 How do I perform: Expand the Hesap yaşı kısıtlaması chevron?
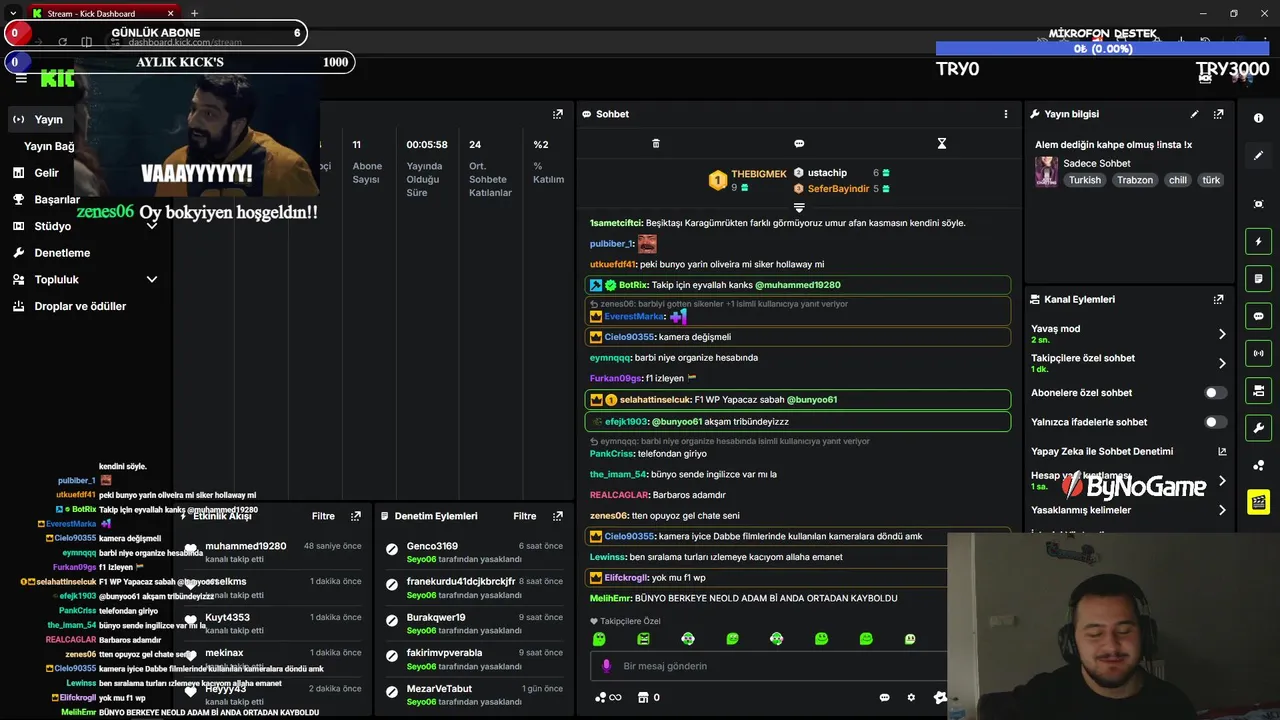pos(1222,481)
